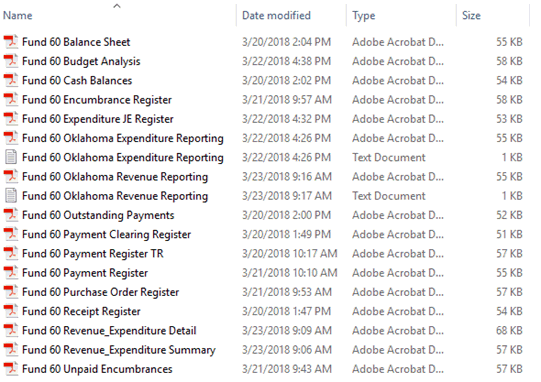Click the date 3/21/2018 10:10 AM
This screenshot has width=541, height=382.
(289, 273)
